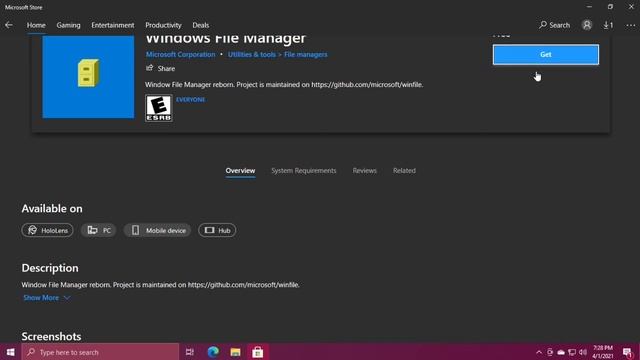Share the Windows File Manager app
The width and height of the screenshot is (640, 360).
pyautogui.click(x=160, y=68)
